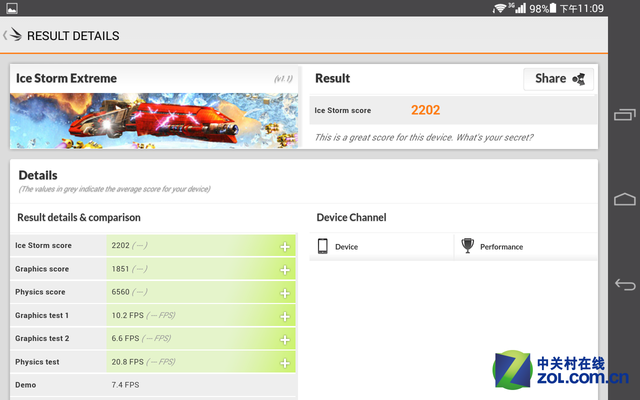Tap the Android recent apps button
The image size is (640, 400).
tap(624, 115)
